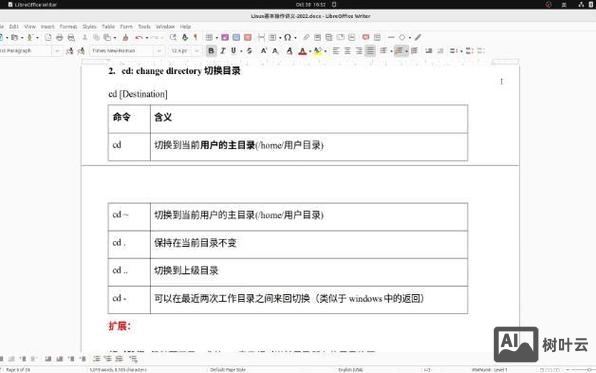Open the Help menu
Screen dimensions: 596x373
(185, 27)
